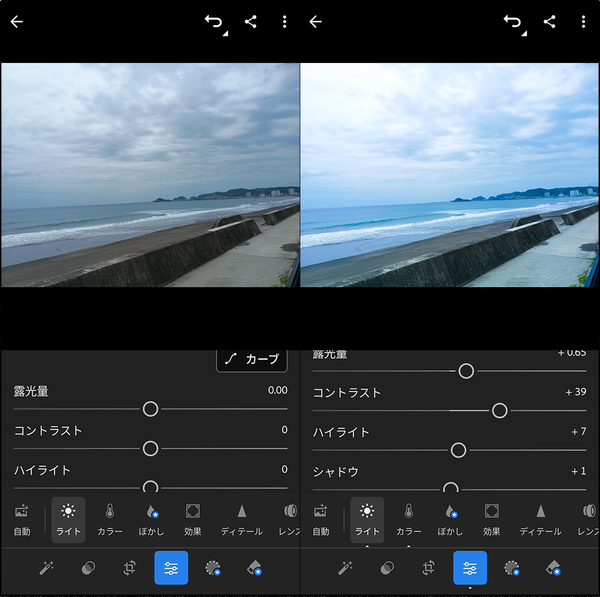Viewport: 600px width, 597px height.
Task: Tap 自動 auto icon in right screen
Action: pyautogui.click(x=321, y=520)
